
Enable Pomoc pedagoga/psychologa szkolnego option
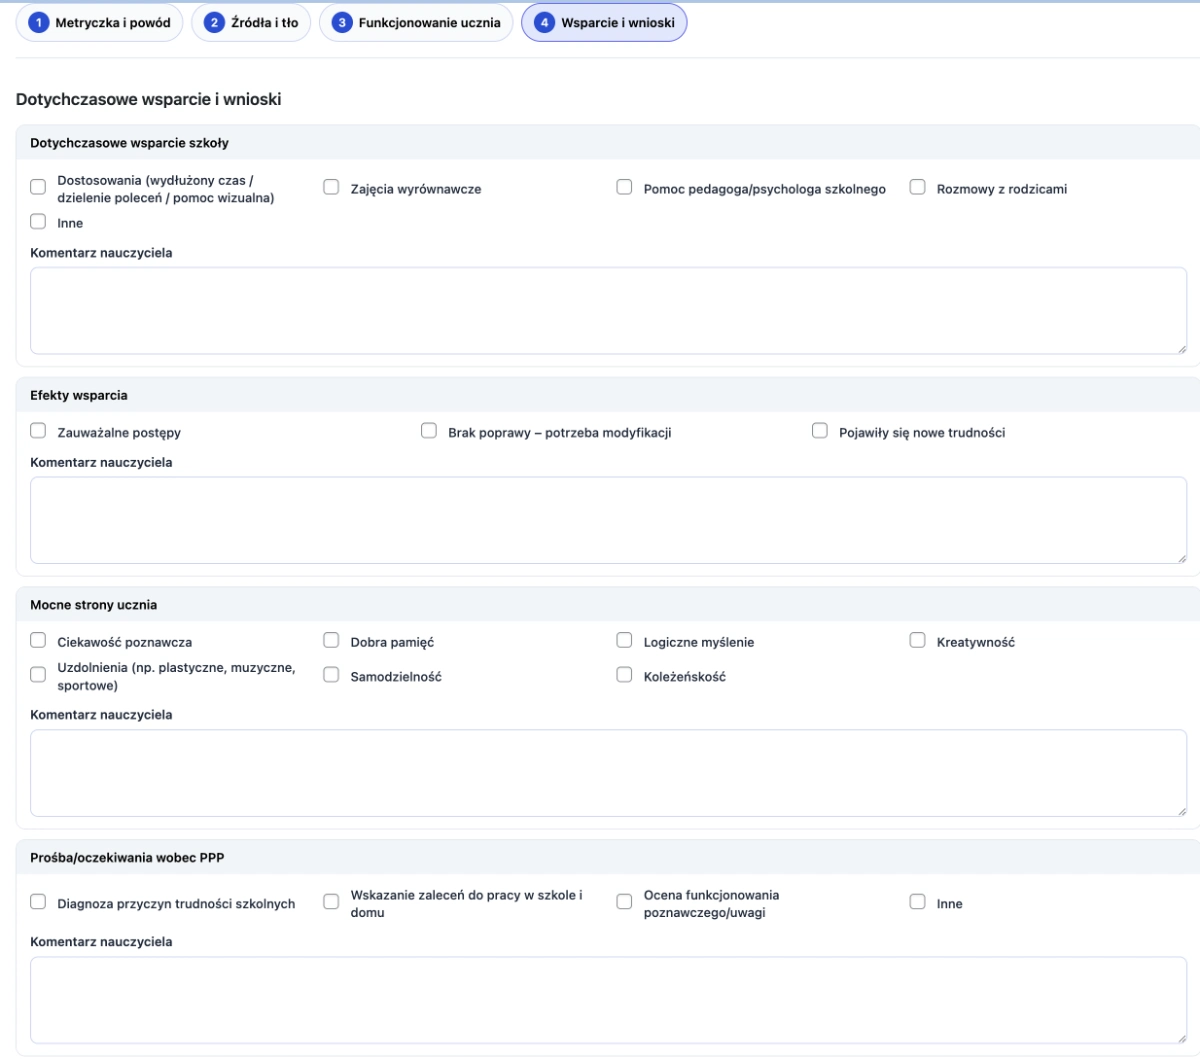(624, 188)
